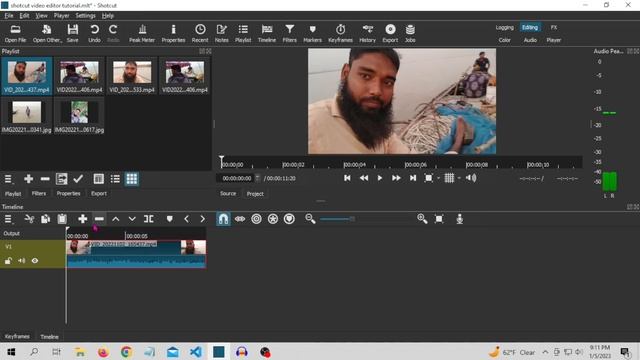This screenshot has width=640, height=360.
Task: Click the Open Other toolbar icon
Action: [x=47, y=33]
